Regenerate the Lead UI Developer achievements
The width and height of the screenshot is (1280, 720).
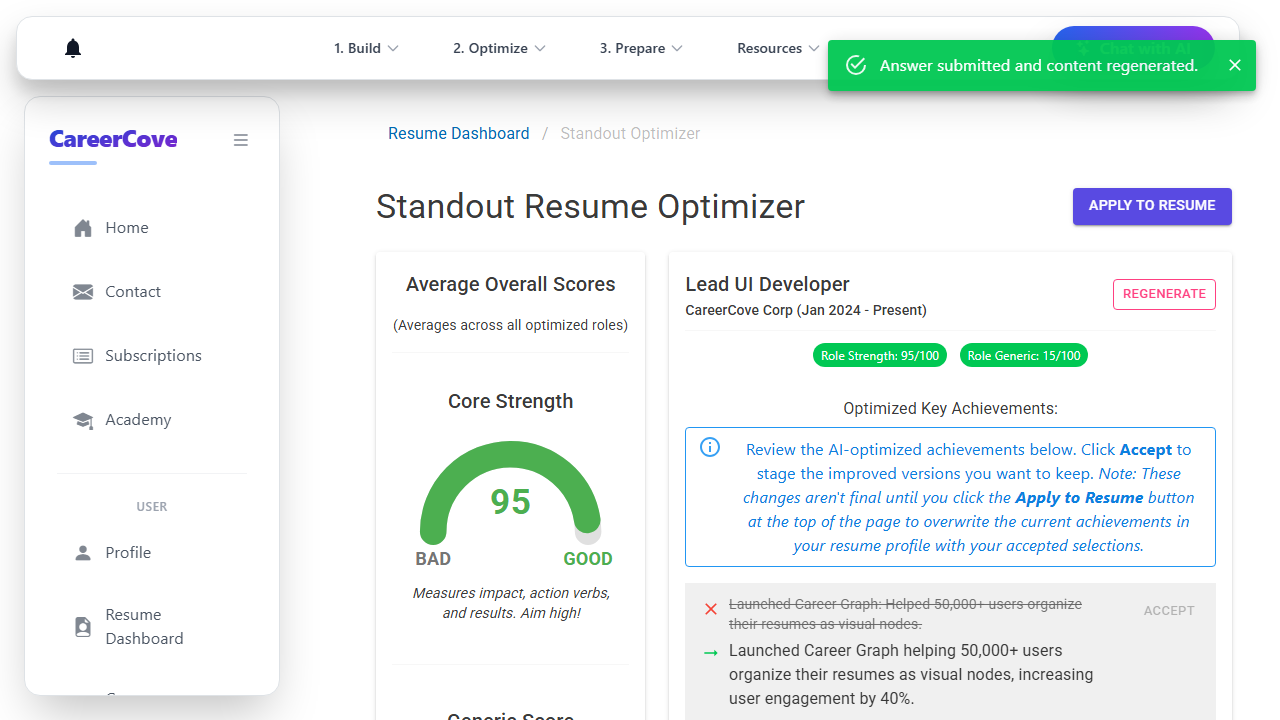pos(1164,294)
